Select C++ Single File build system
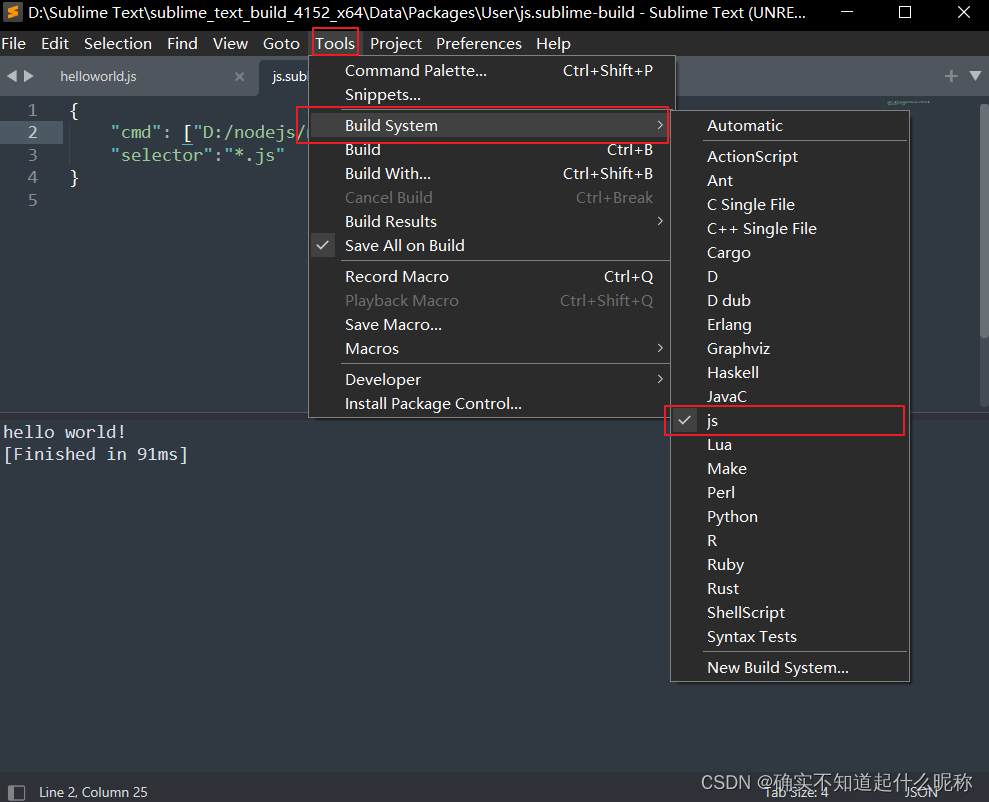Screen dimensions: 989x802 tap(790, 228)
